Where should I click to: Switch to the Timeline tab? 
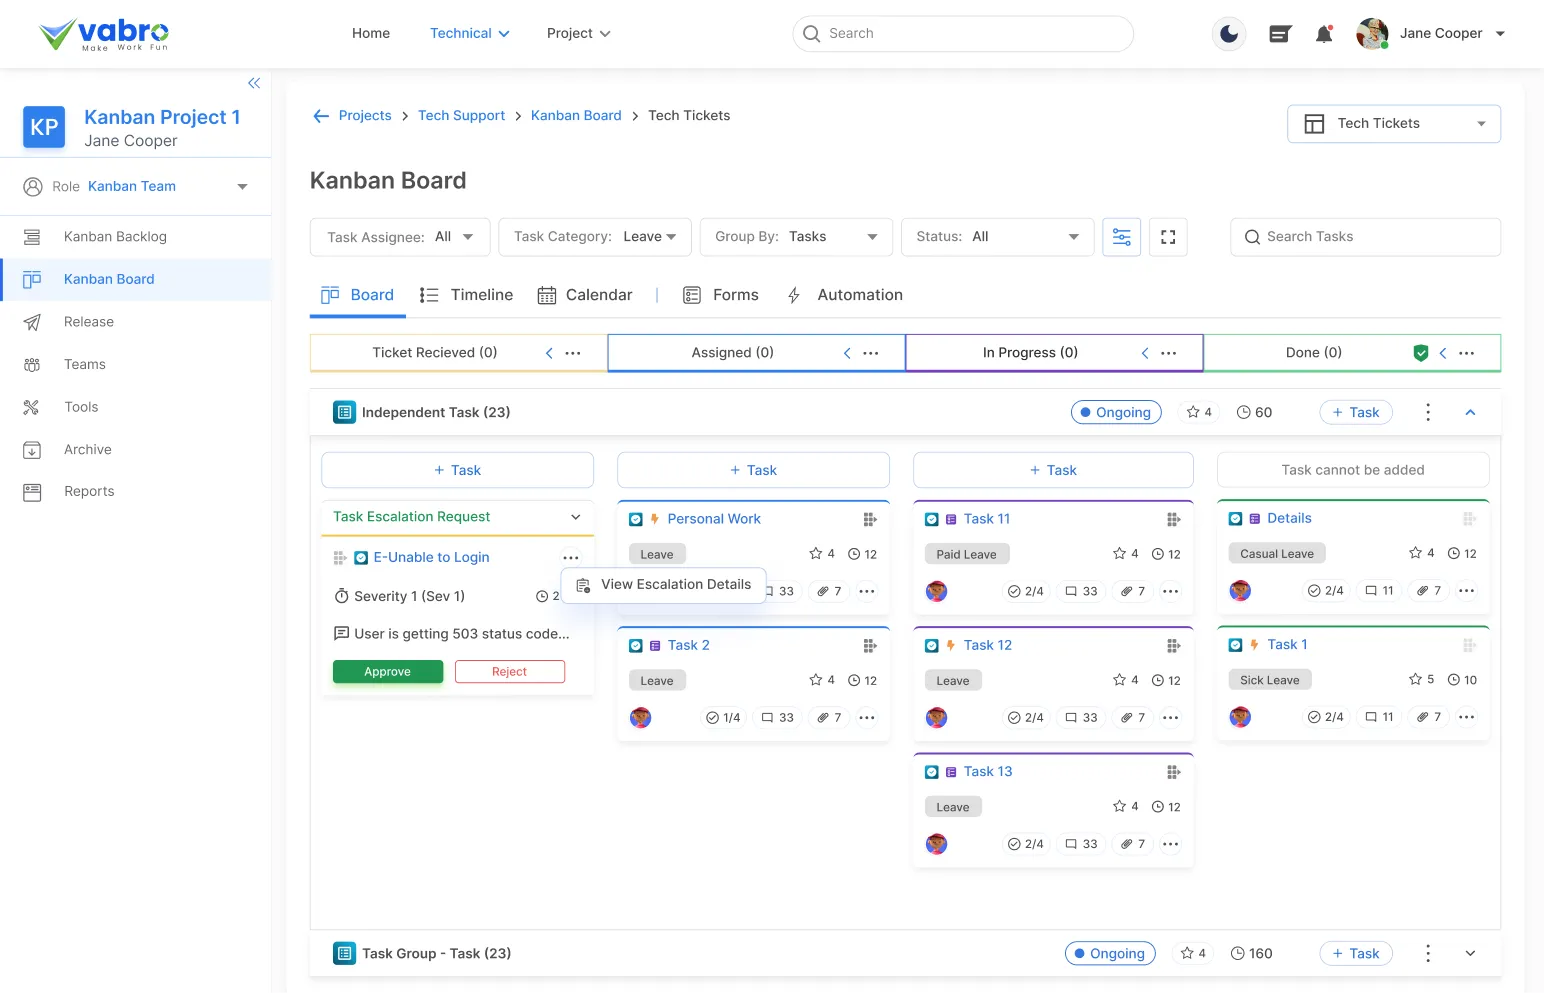[466, 295]
